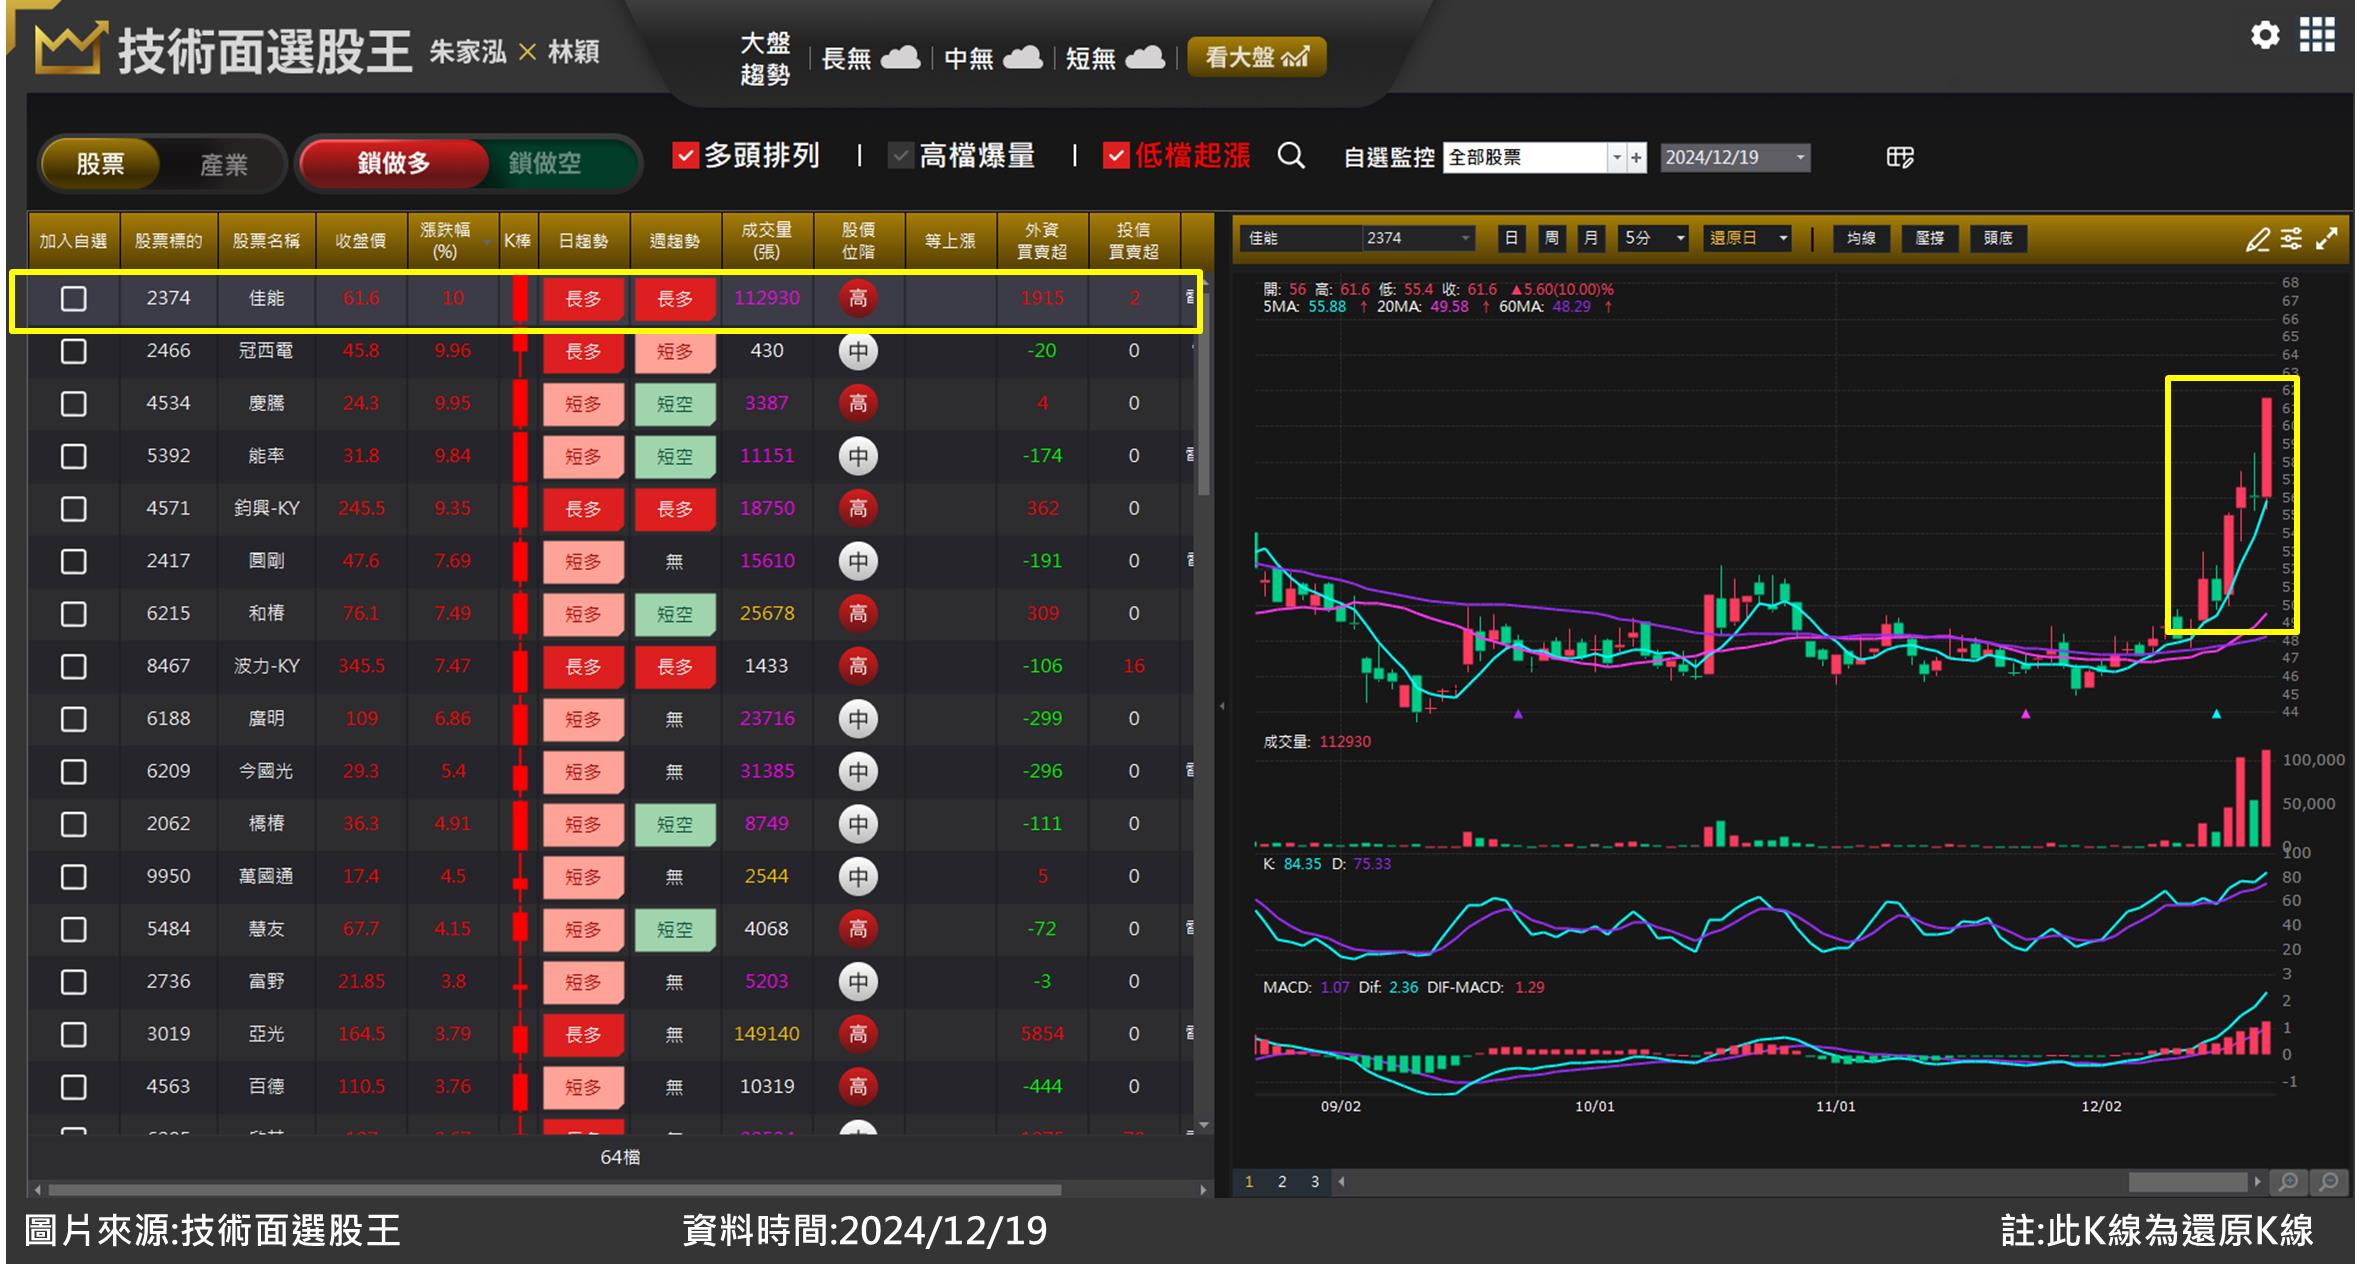2355x1275 pixels.
Task: Open the settings gear icon
Action: [2265, 36]
